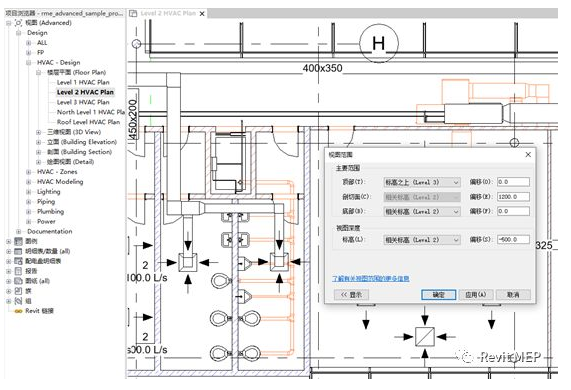
Task: Select the 450x200 duct size tag
Action: coord(133,119)
